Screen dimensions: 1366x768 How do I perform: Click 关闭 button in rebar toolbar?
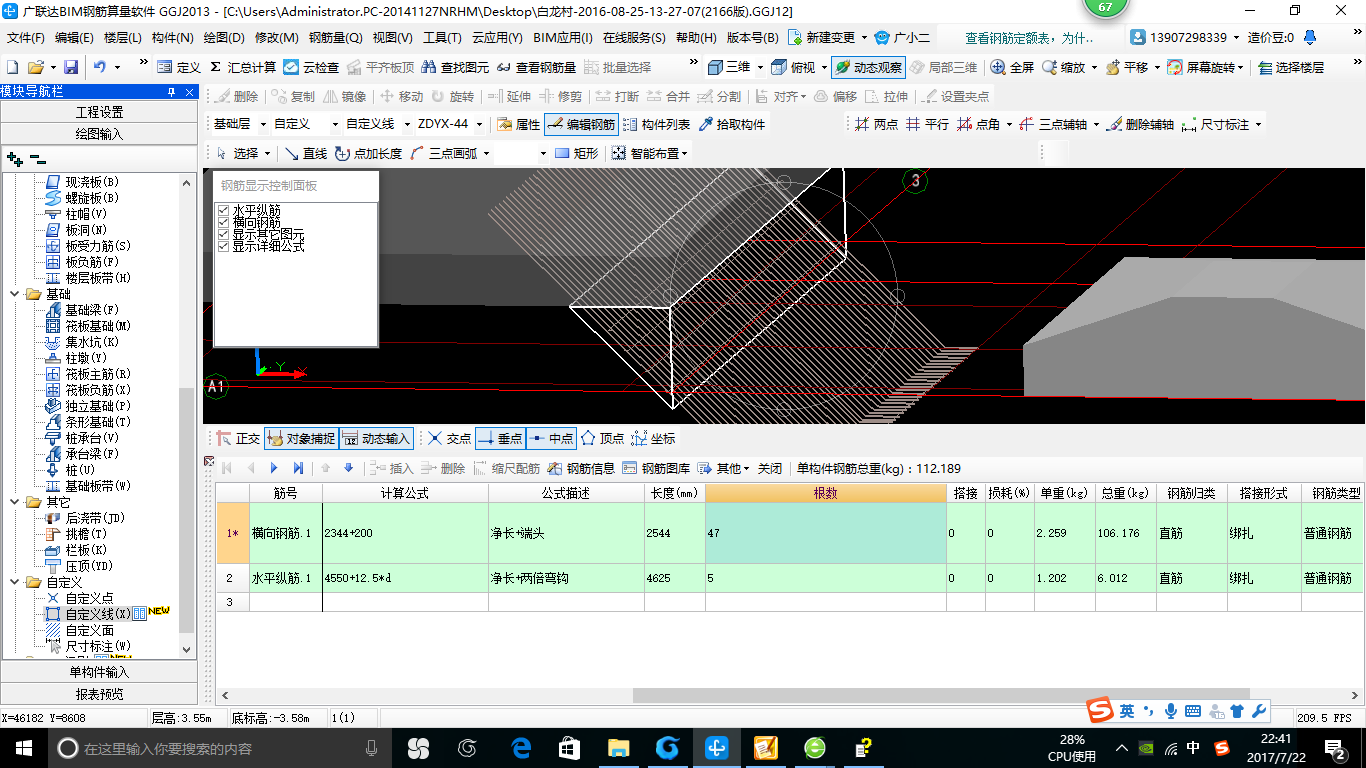coord(770,468)
